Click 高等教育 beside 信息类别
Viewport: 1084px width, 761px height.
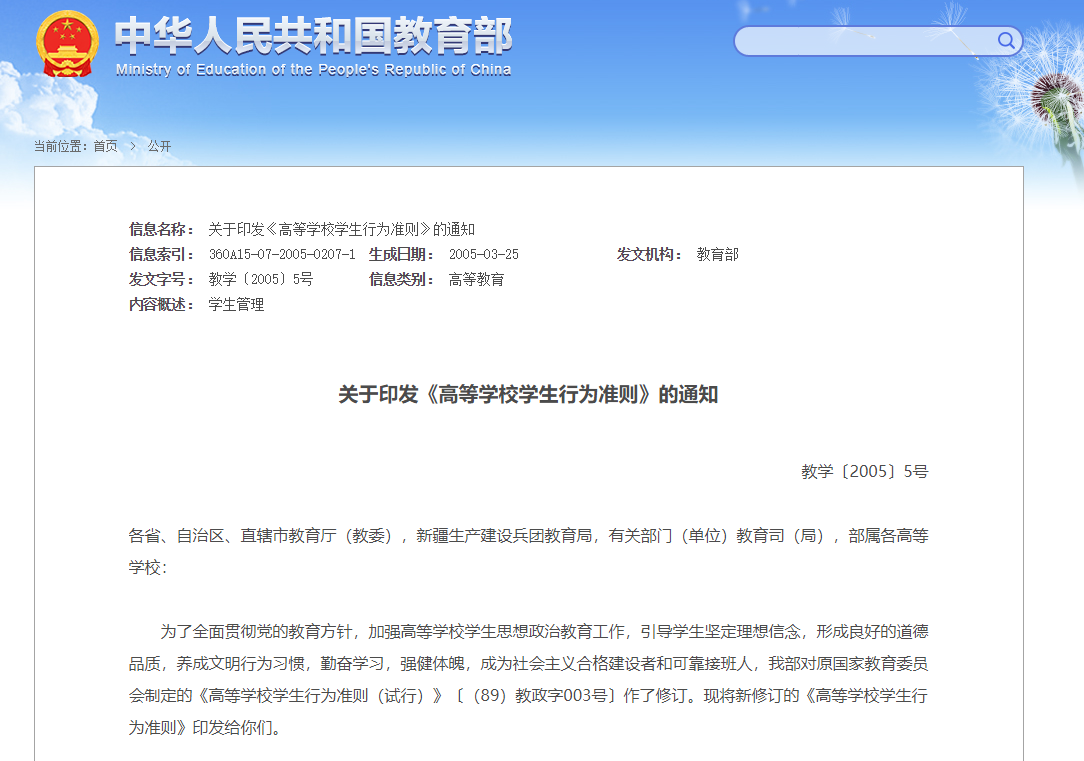476,279
